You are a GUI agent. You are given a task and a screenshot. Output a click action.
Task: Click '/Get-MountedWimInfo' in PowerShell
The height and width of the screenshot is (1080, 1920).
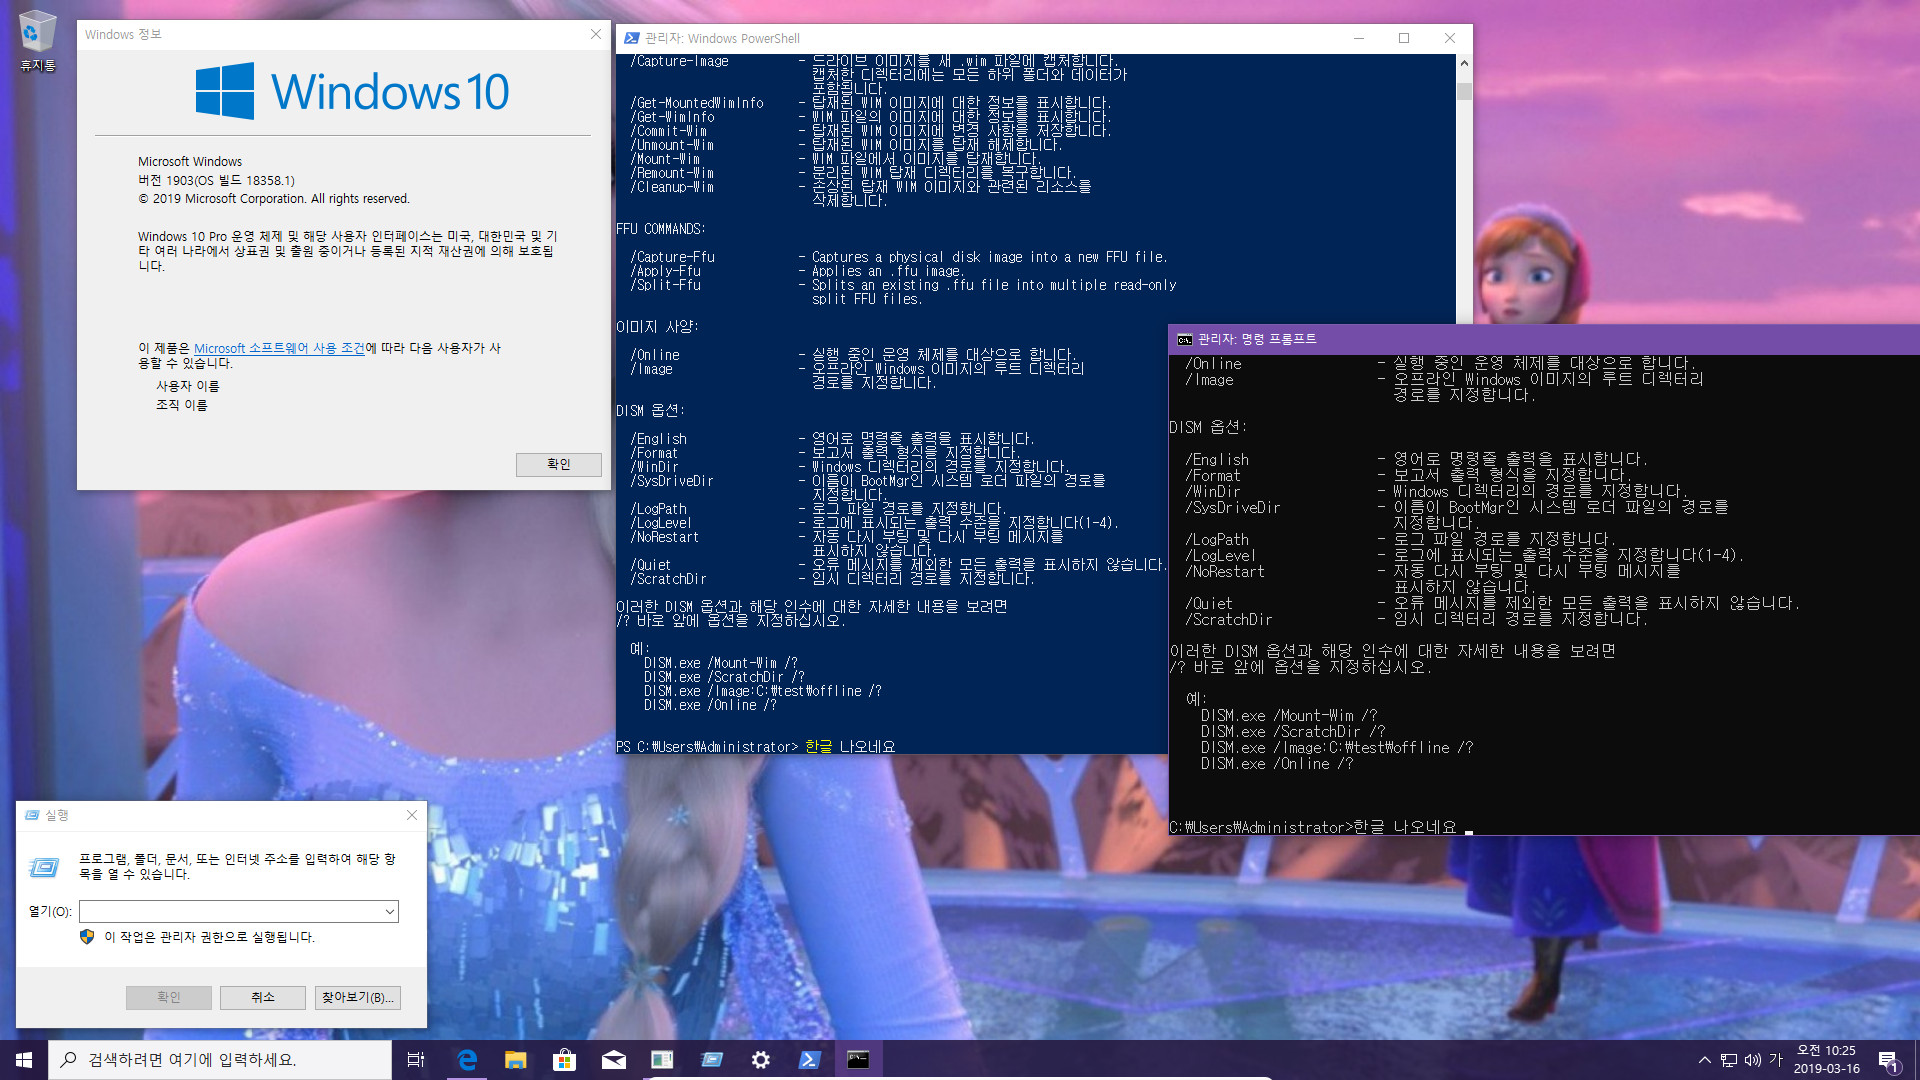(697, 103)
